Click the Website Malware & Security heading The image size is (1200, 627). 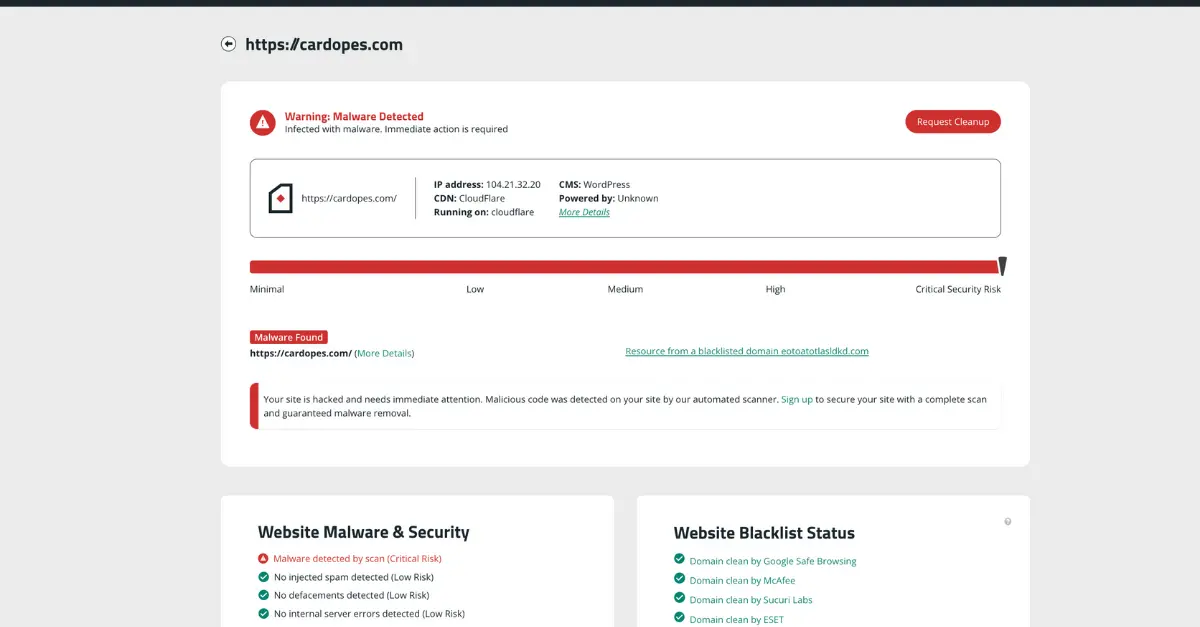[363, 533]
